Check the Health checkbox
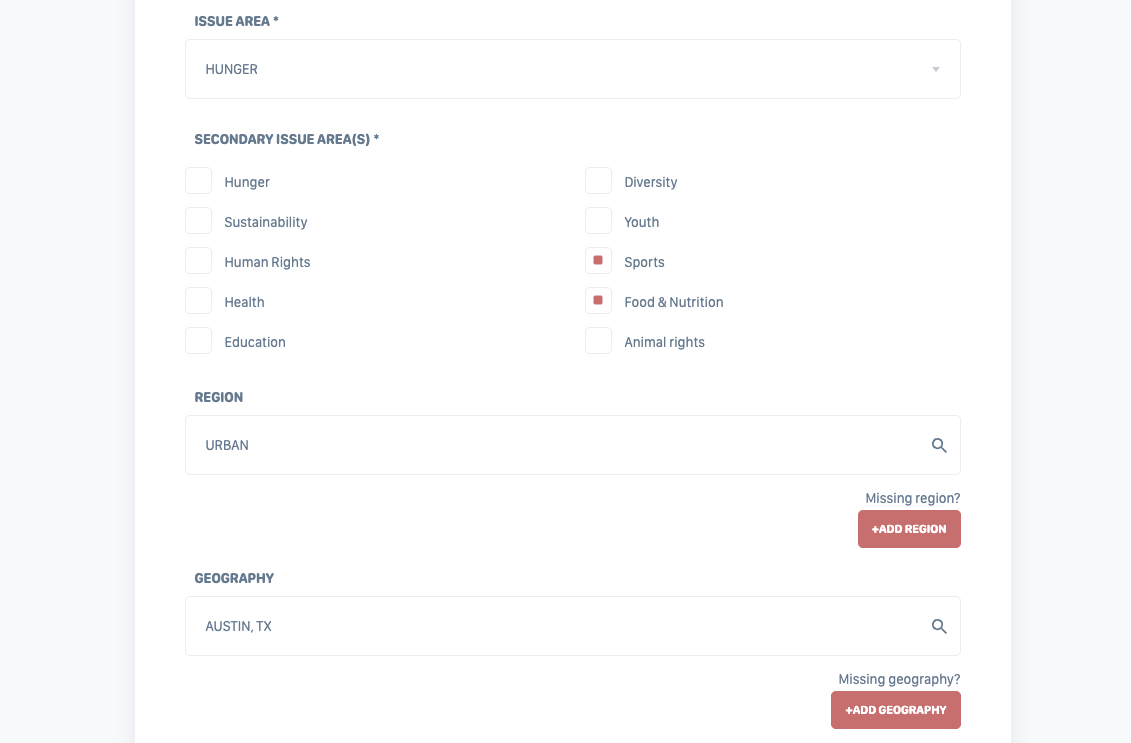1131x743 pixels. point(198,300)
